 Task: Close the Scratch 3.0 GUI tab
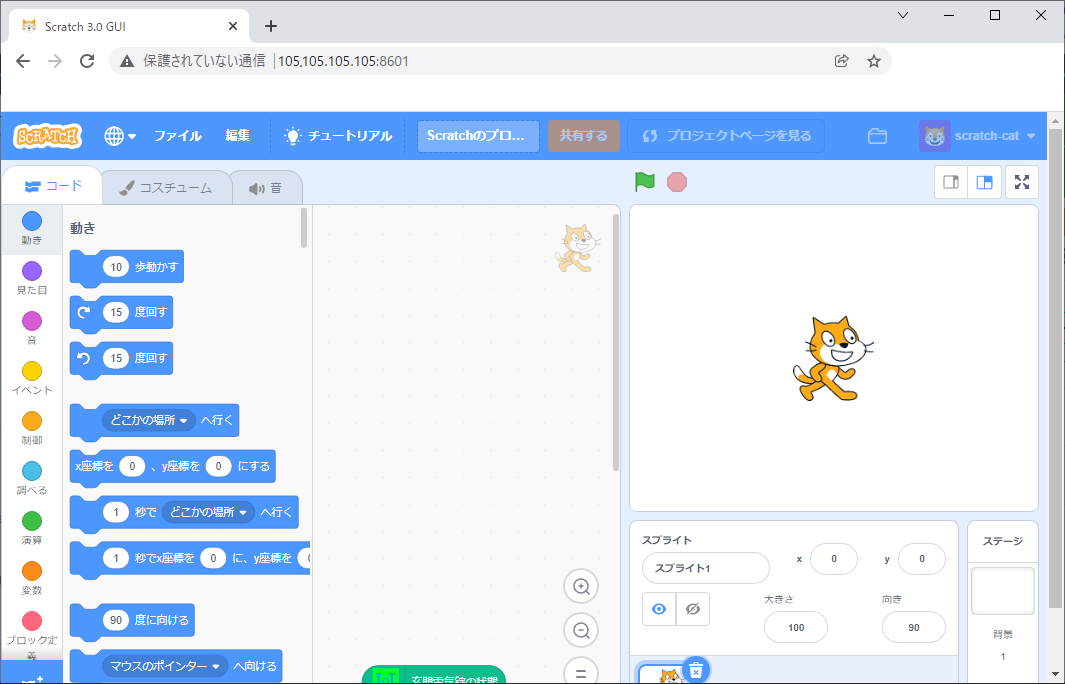click(232, 26)
